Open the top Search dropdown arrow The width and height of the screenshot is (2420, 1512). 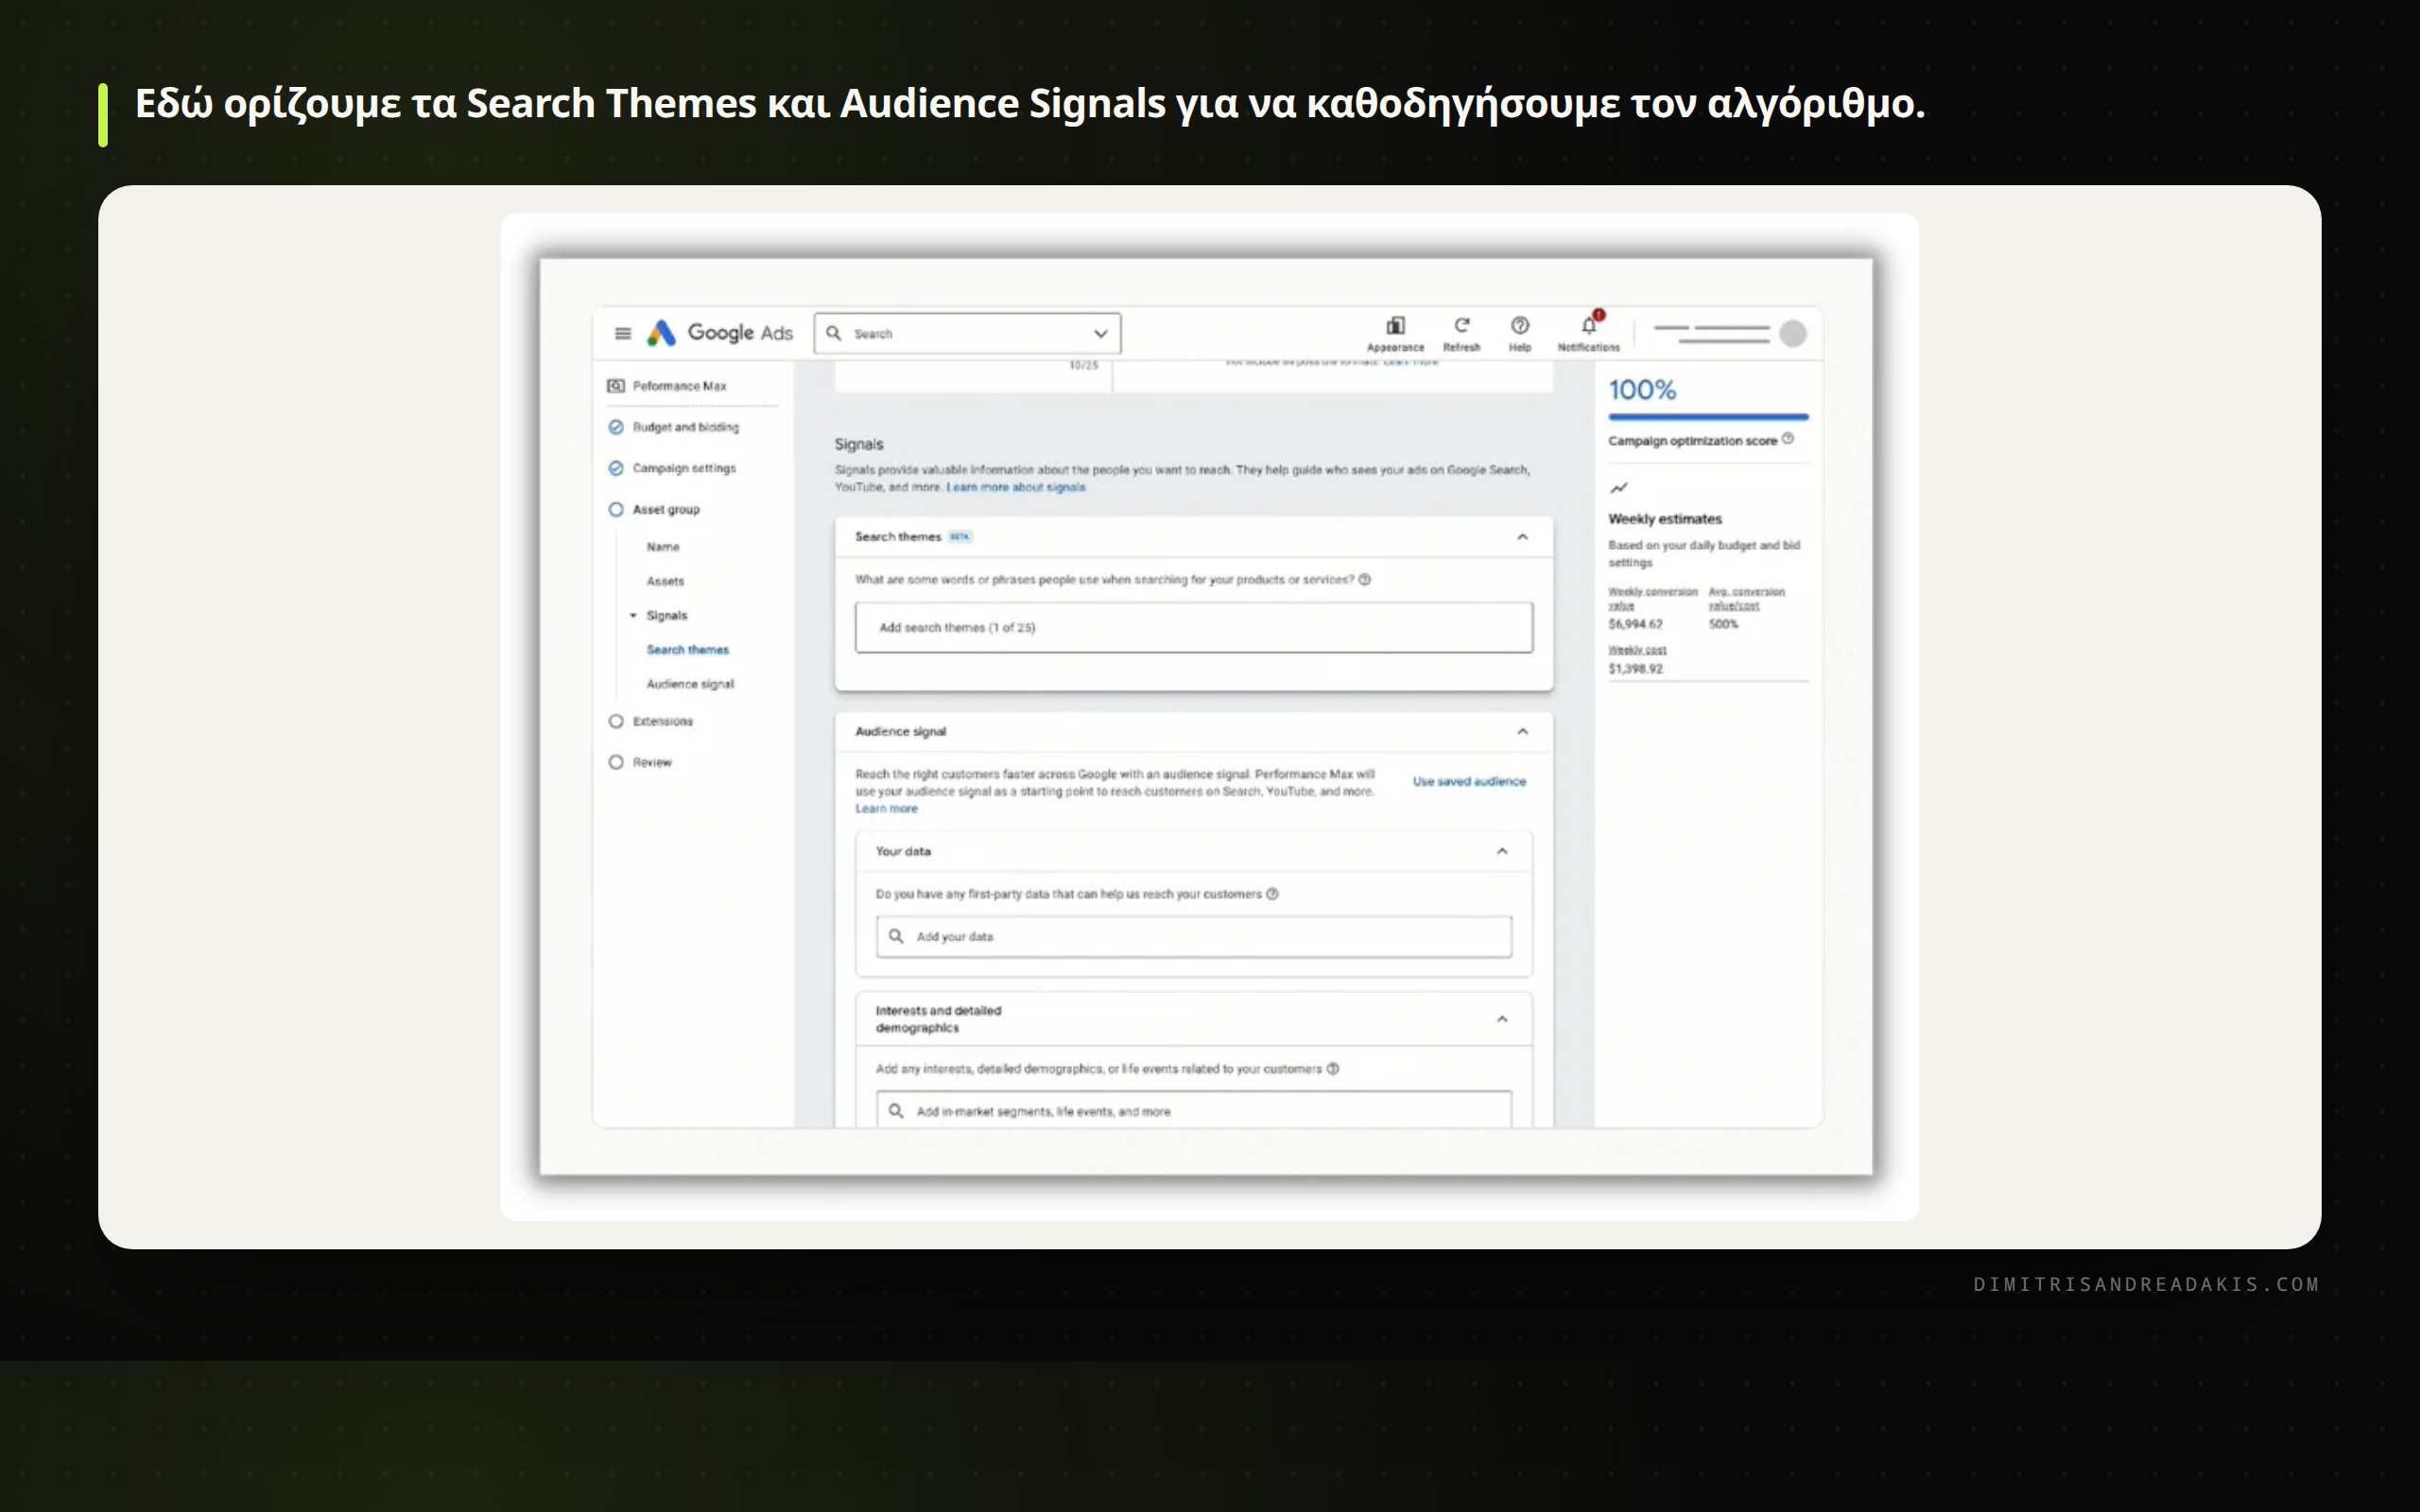pyautogui.click(x=1100, y=334)
